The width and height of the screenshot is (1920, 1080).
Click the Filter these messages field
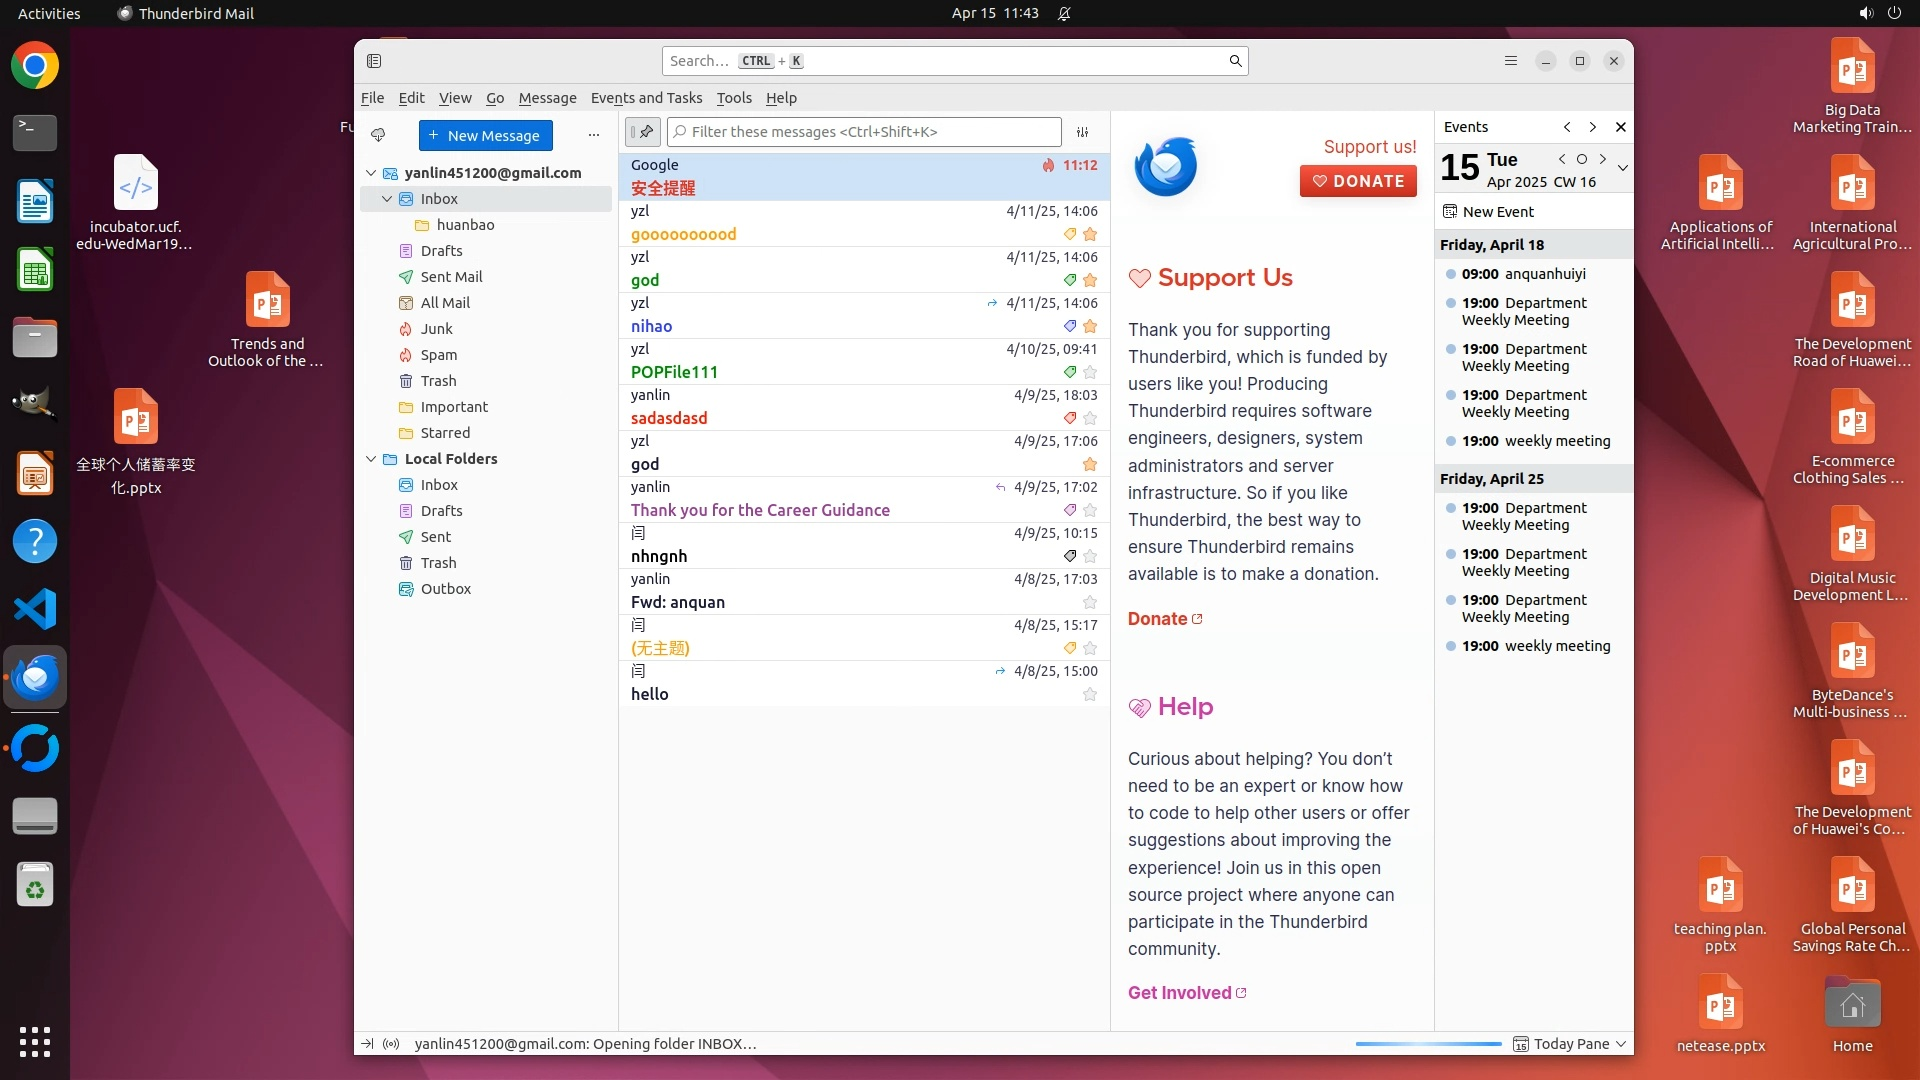(865, 132)
